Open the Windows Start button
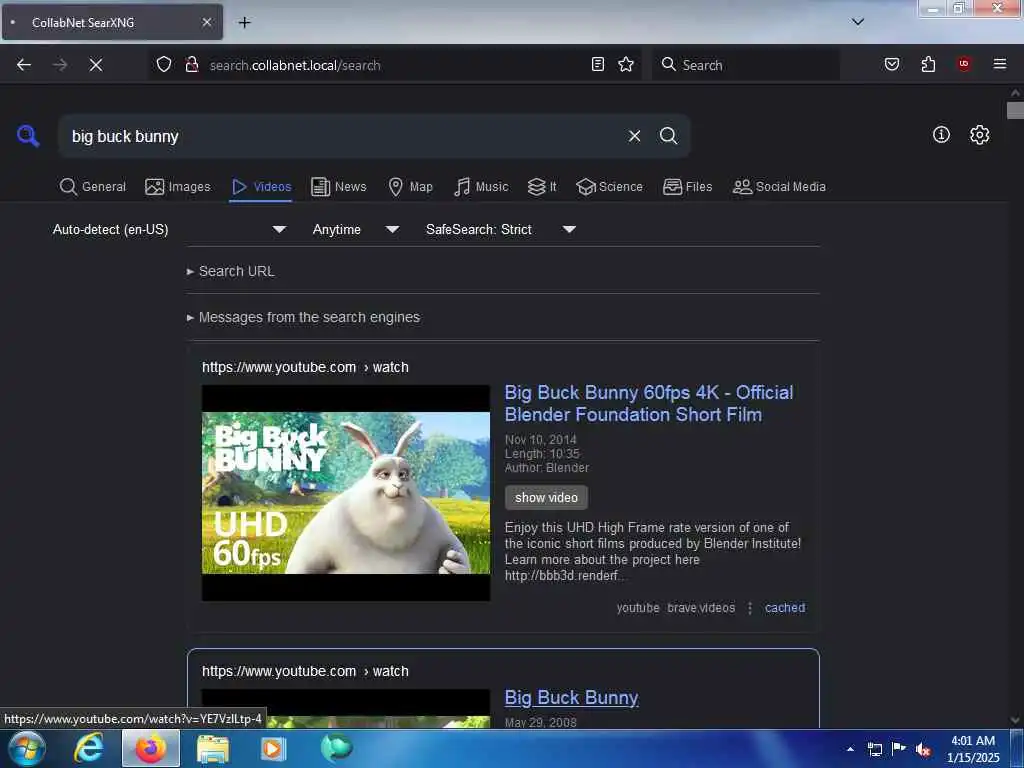Viewport: 1024px width, 768px height. click(27, 748)
